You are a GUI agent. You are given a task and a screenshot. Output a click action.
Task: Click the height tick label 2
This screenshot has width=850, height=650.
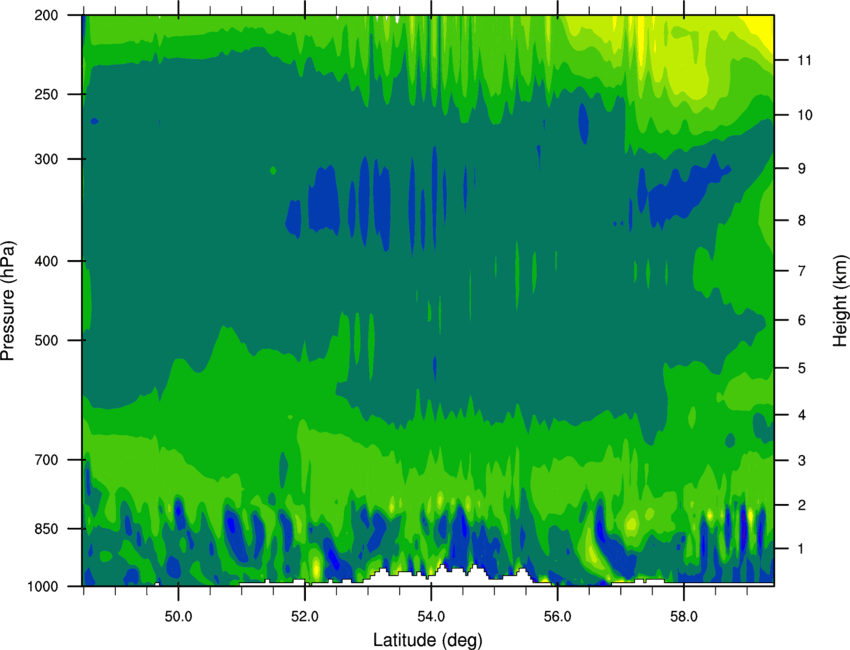tap(802, 505)
